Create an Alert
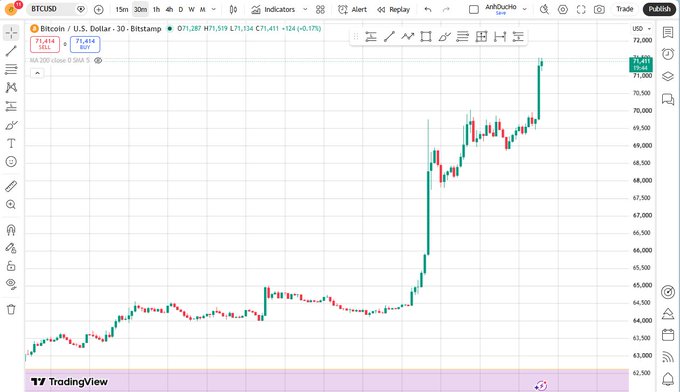680x392 pixels. point(352,9)
